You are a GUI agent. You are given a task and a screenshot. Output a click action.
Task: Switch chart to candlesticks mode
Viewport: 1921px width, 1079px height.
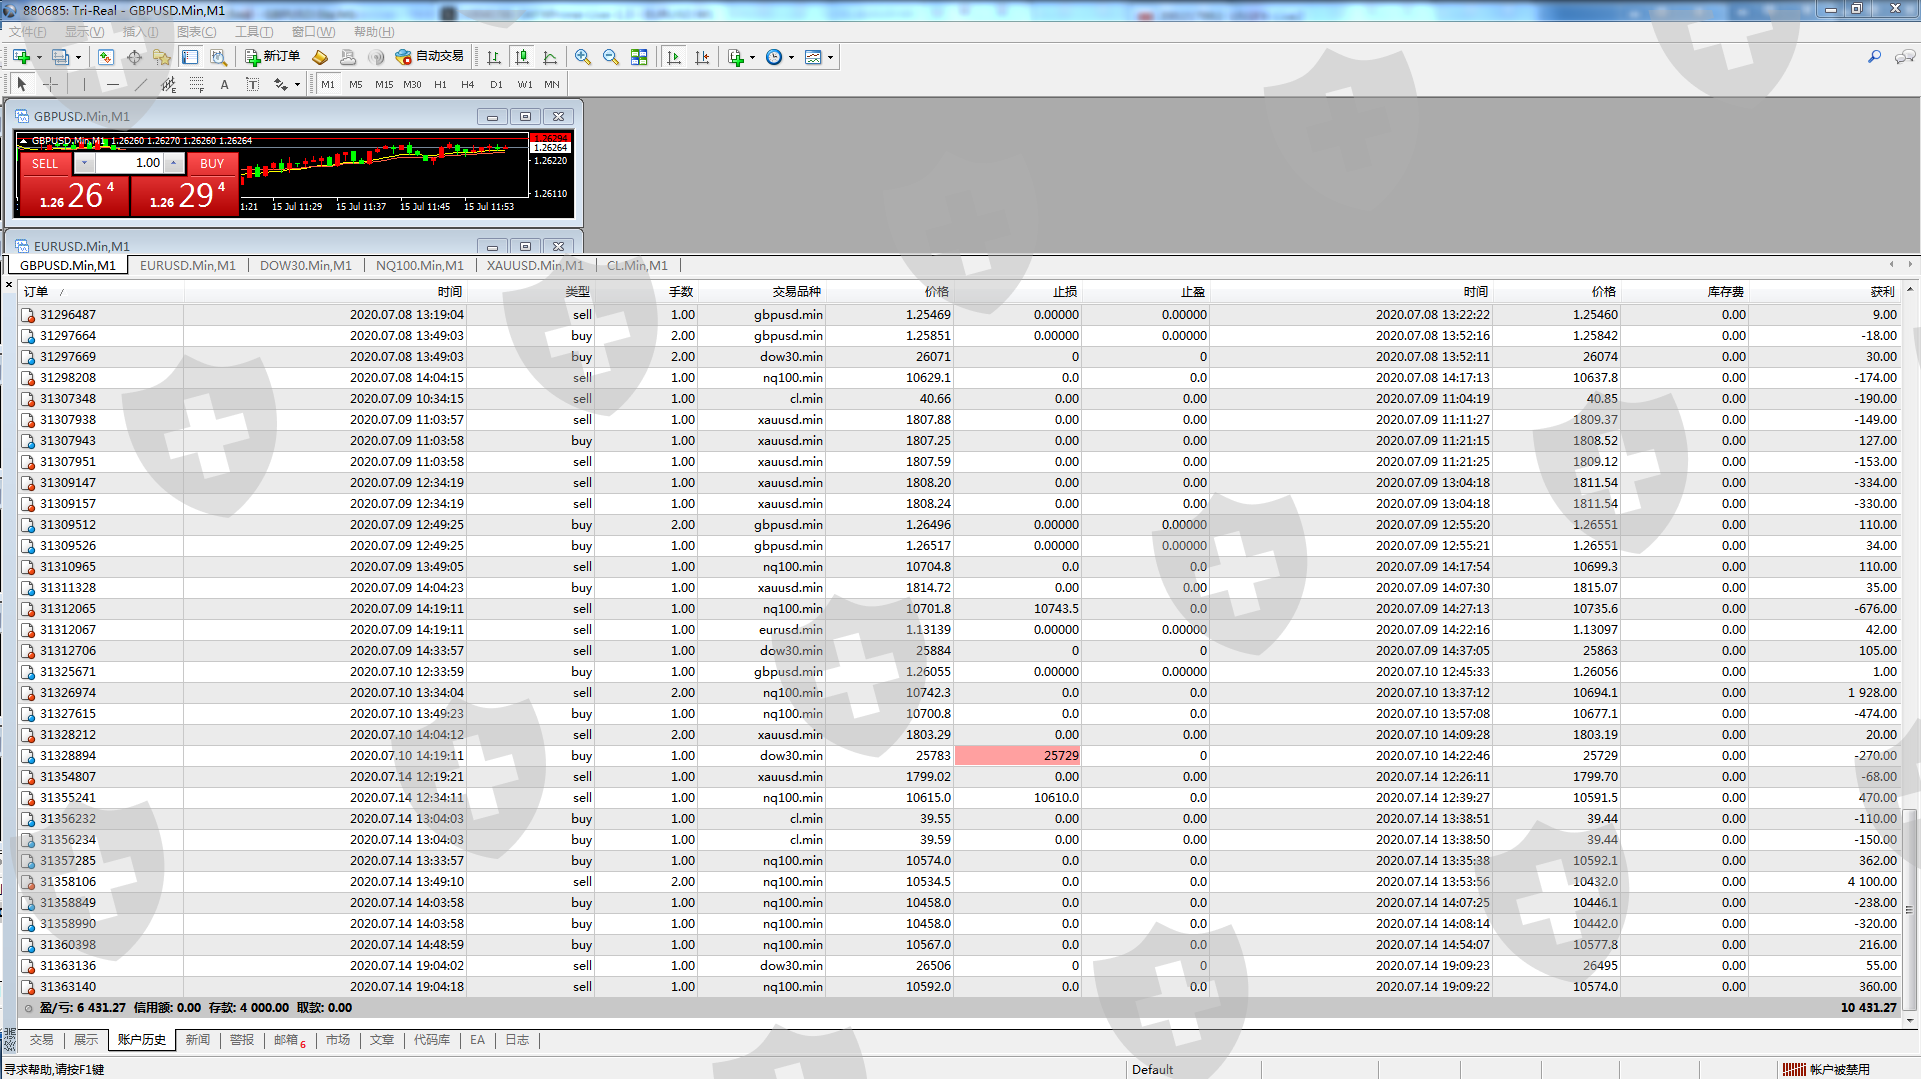[x=521, y=57]
